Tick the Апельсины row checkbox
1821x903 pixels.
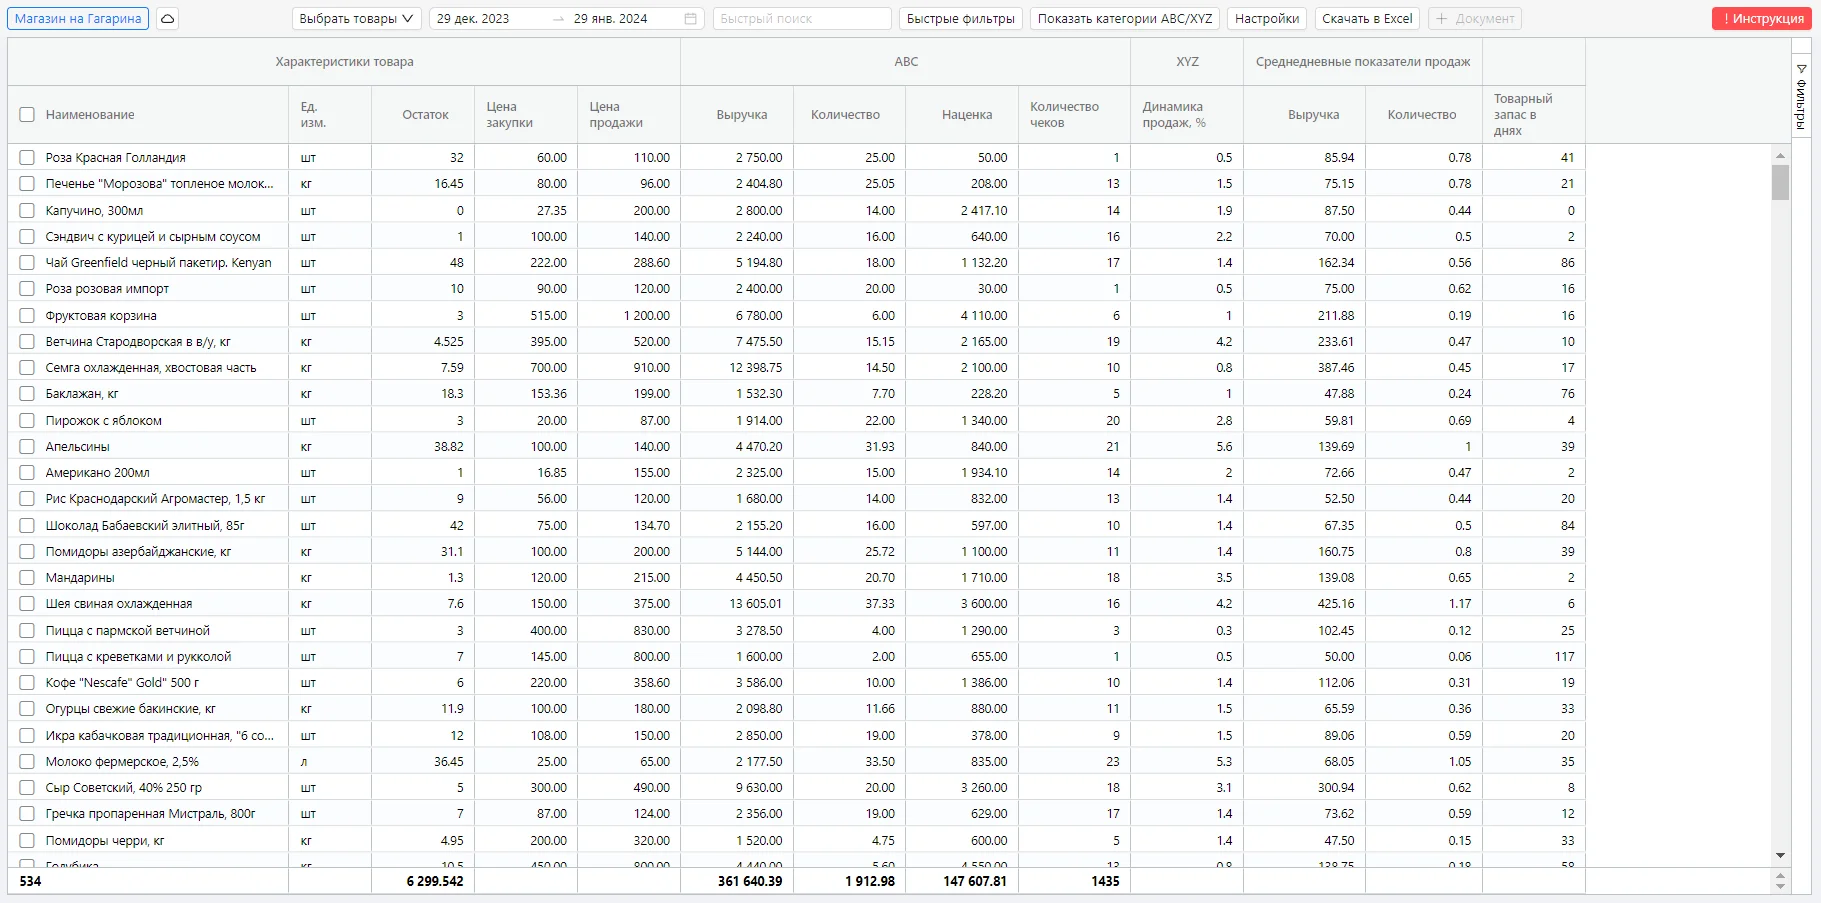27,447
